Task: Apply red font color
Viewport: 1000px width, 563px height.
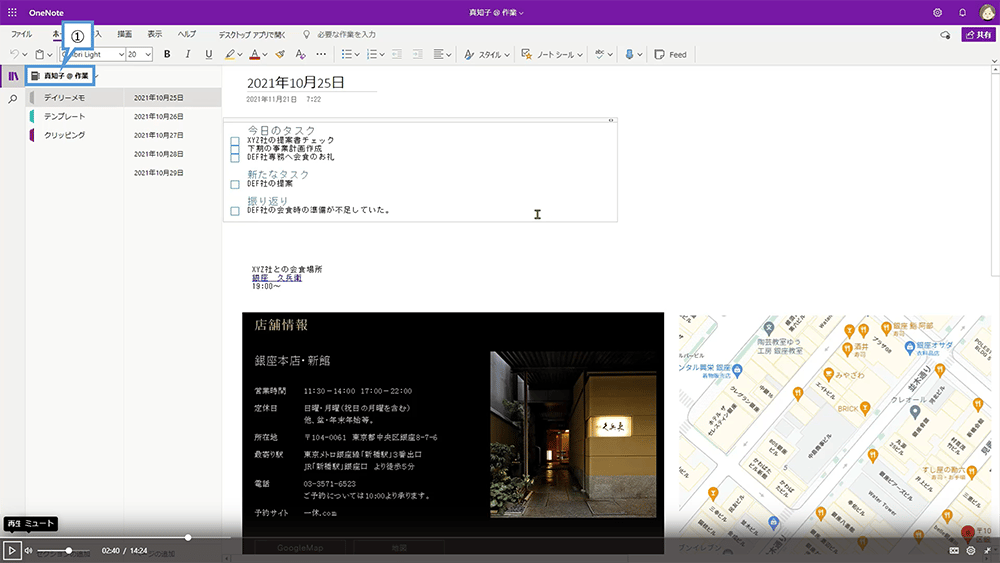Action: coord(254,54)
